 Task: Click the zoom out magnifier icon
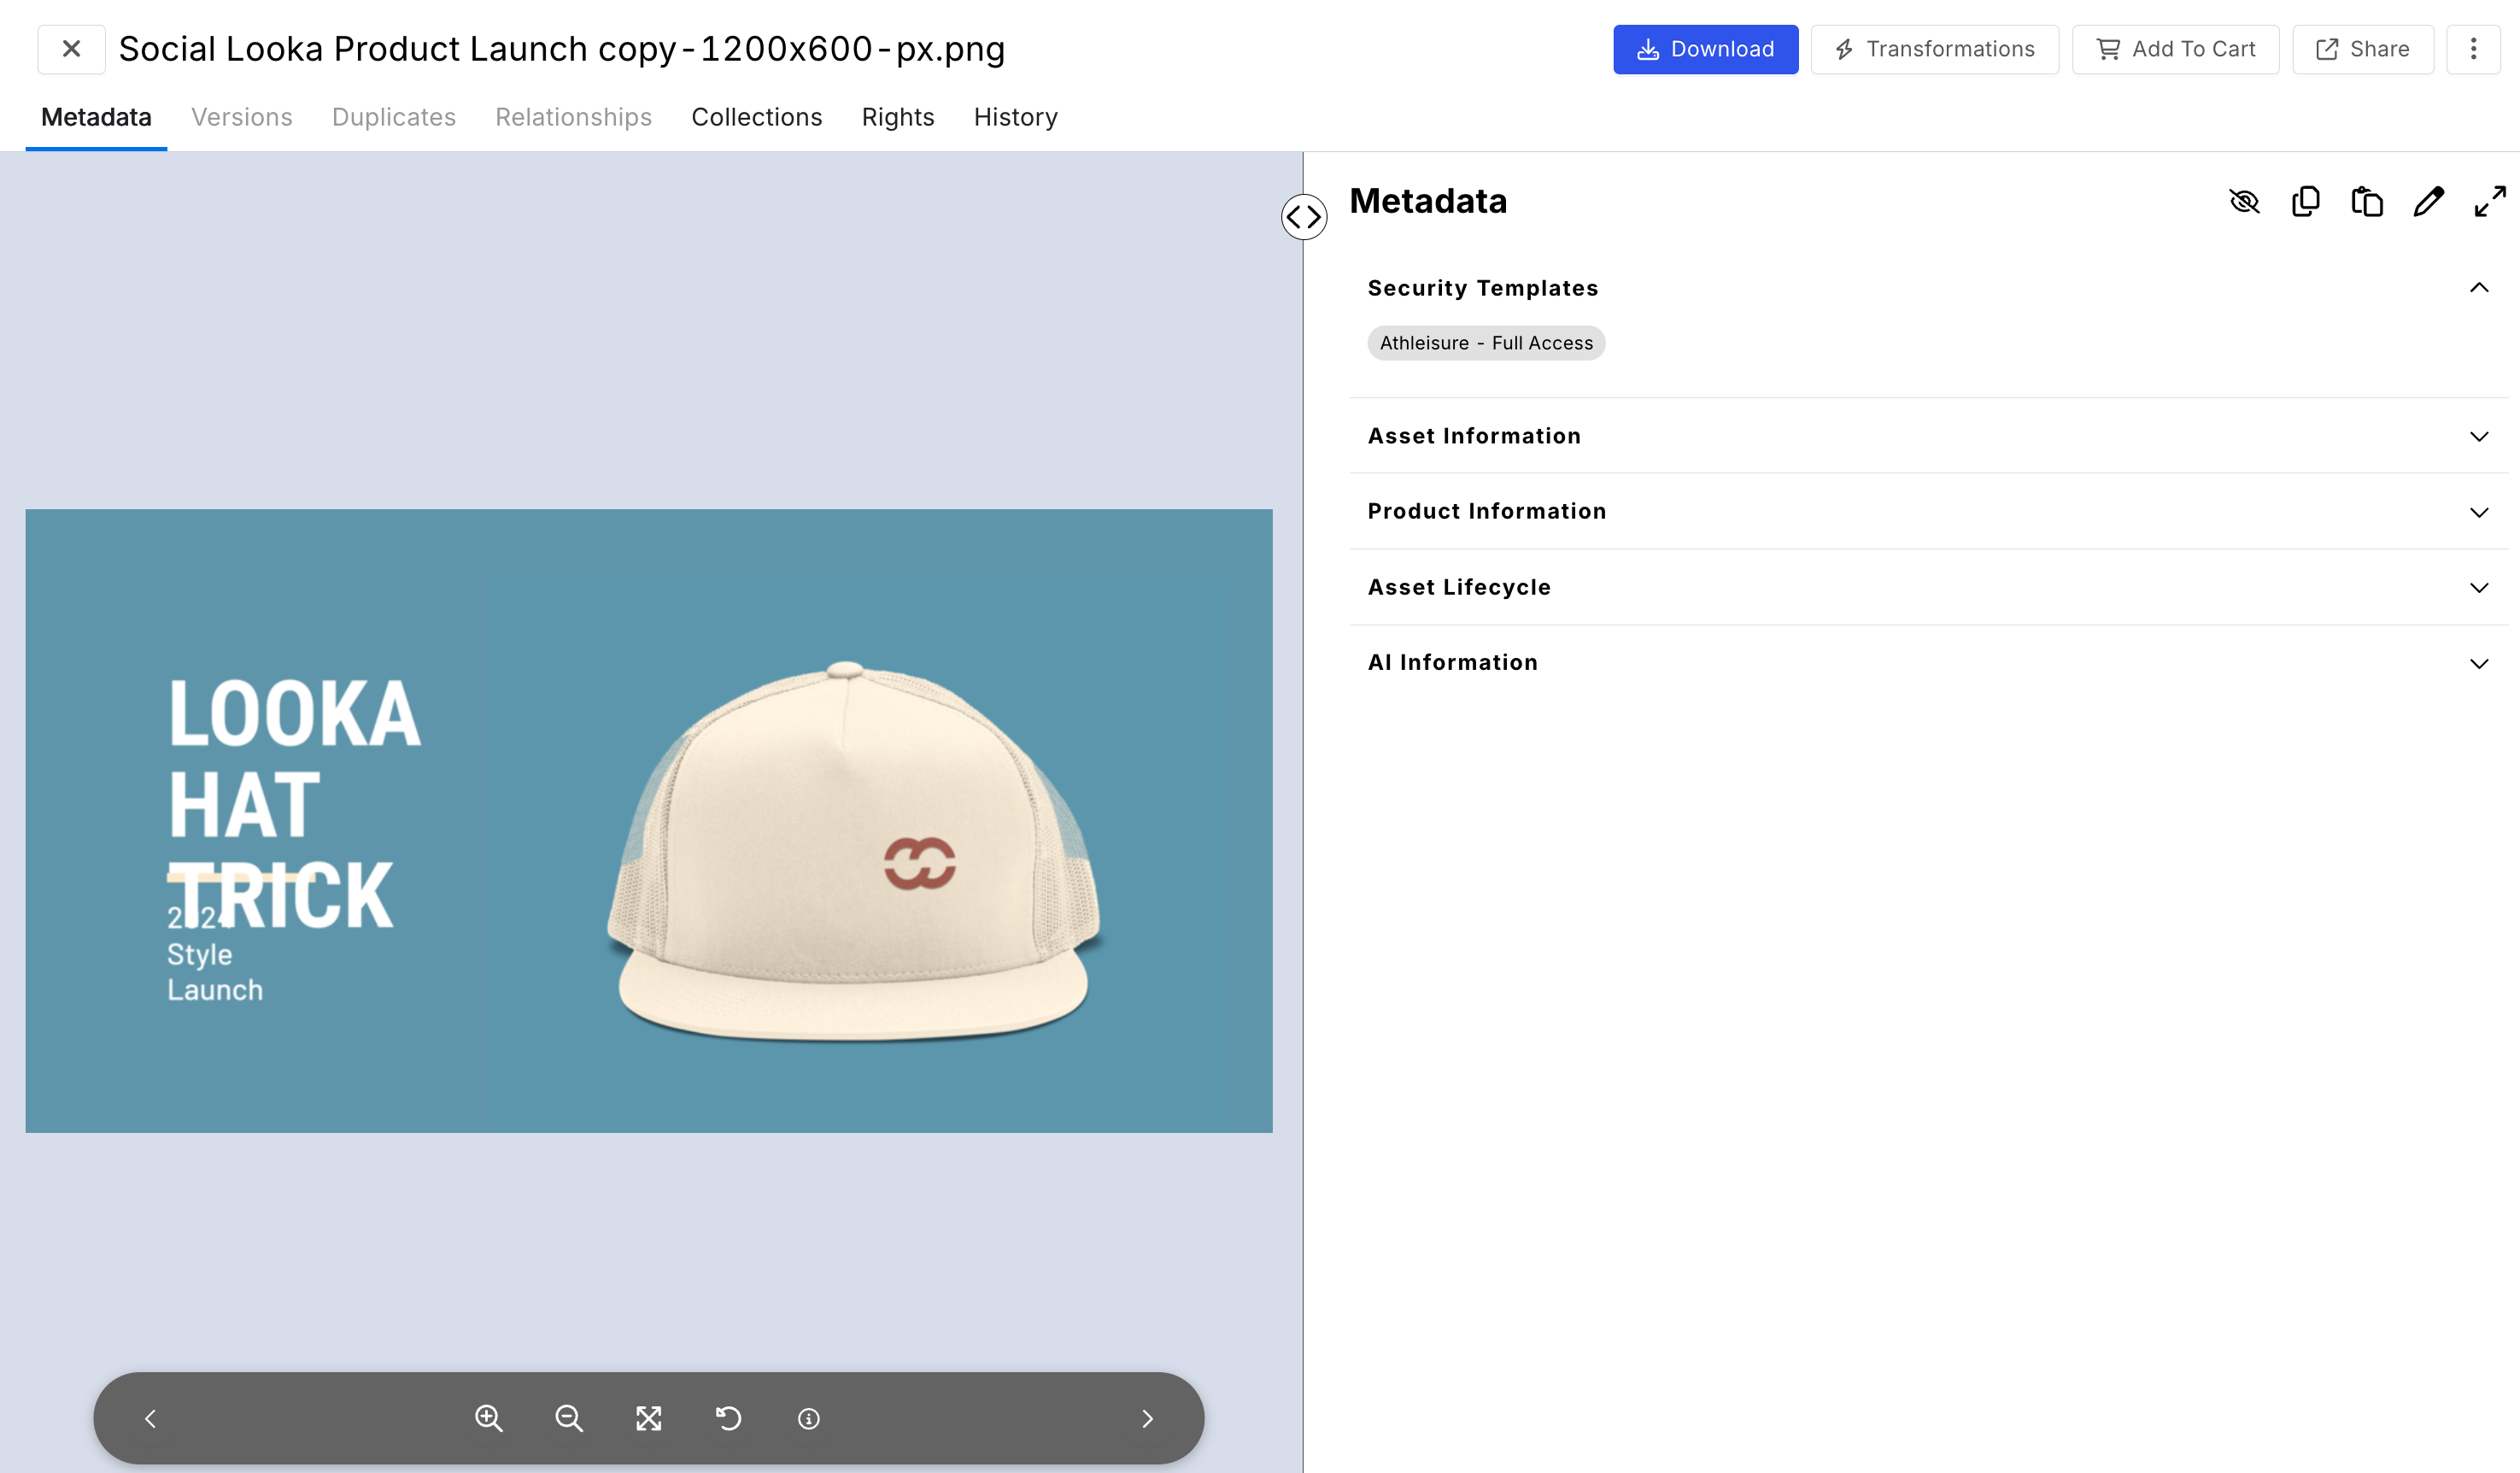(x=569, y=1418)
